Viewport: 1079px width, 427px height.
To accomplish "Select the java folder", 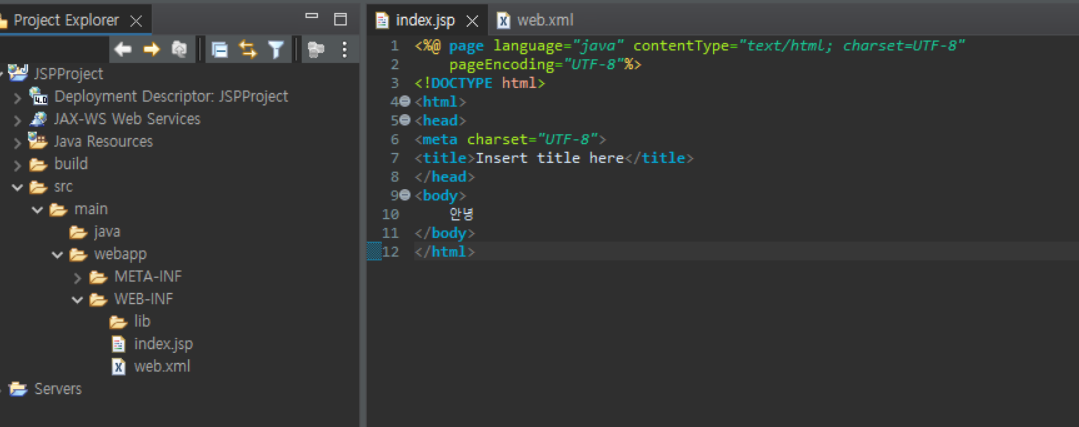I will 107,232.
